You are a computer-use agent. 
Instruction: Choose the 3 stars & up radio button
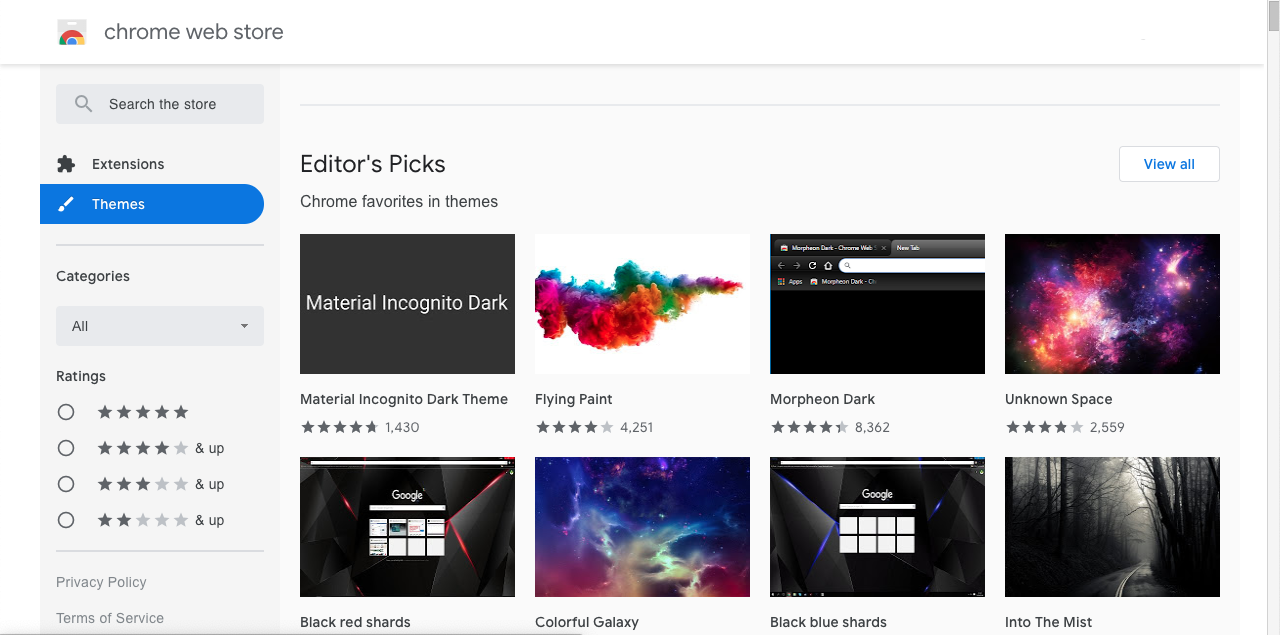coord(66,484)
